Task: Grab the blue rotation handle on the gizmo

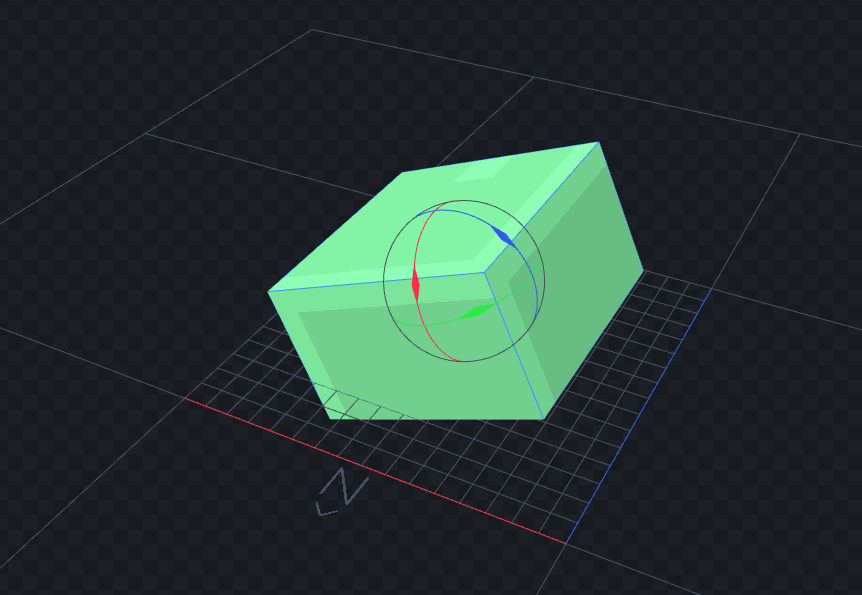Action: pos(503,236)
